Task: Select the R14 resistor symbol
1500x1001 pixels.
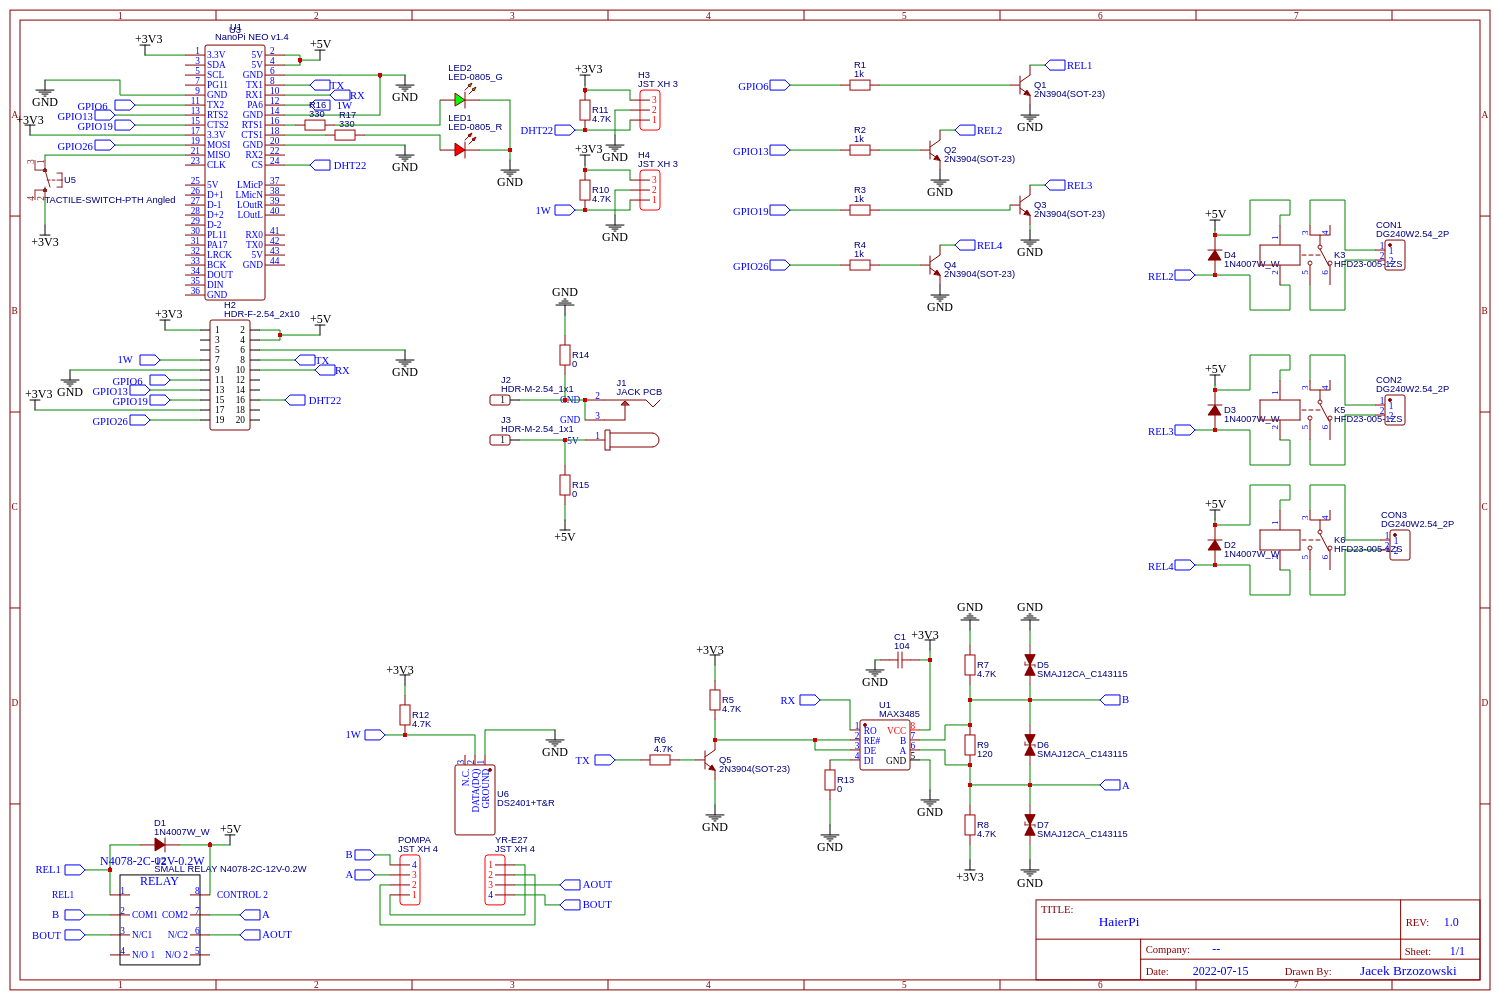Action: pos(565,355)
